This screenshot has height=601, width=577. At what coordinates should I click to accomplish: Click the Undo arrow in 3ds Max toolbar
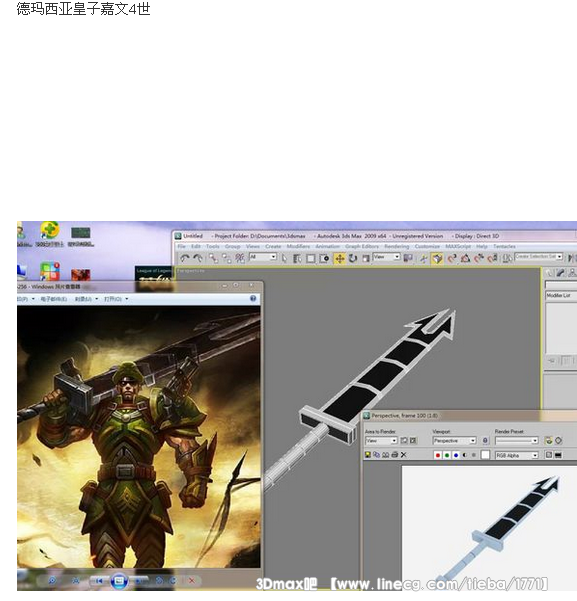(x=185, y=259)
